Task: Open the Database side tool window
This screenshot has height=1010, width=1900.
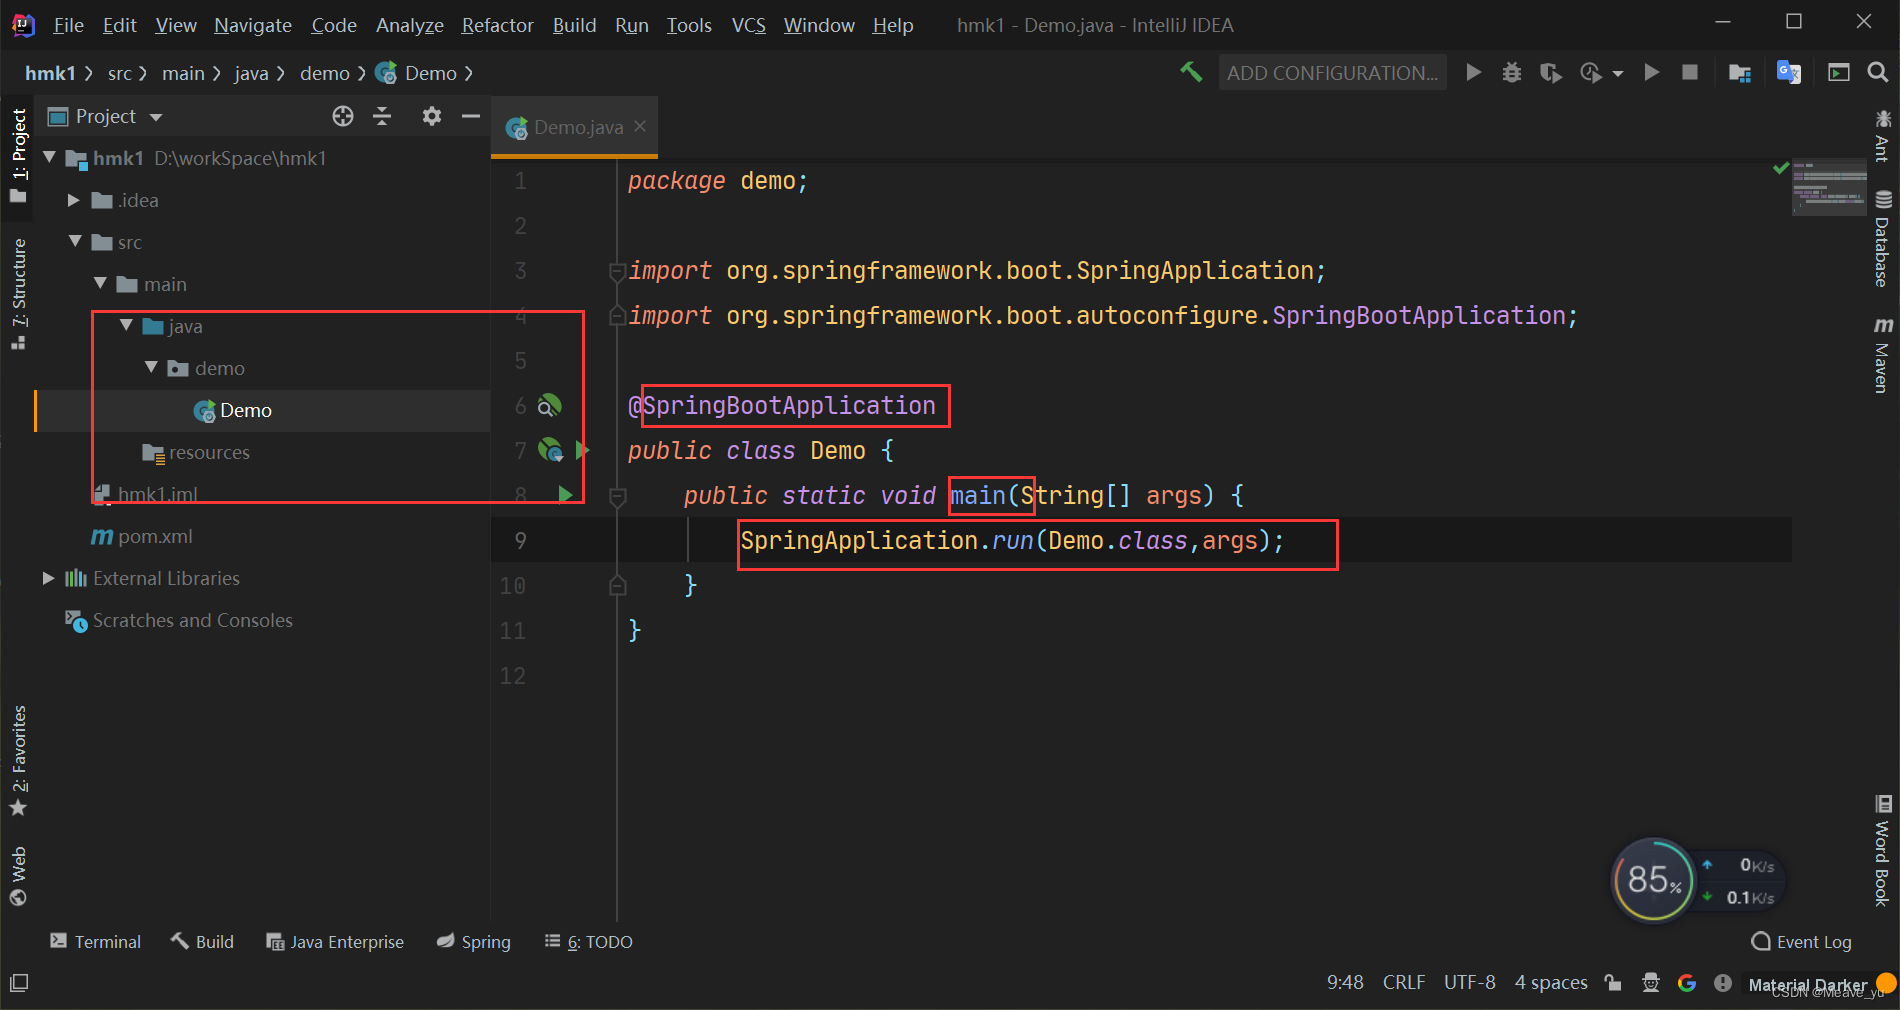Action: 1882,238
